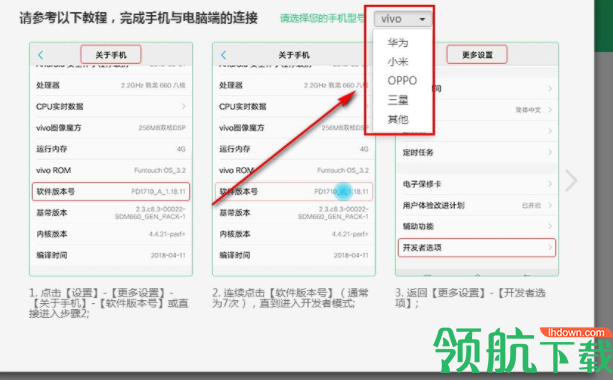Screen dimensions: 613x380
Task: Click the step 3 caption 返回【更多设置】
Action: click(x=470, y=298)
